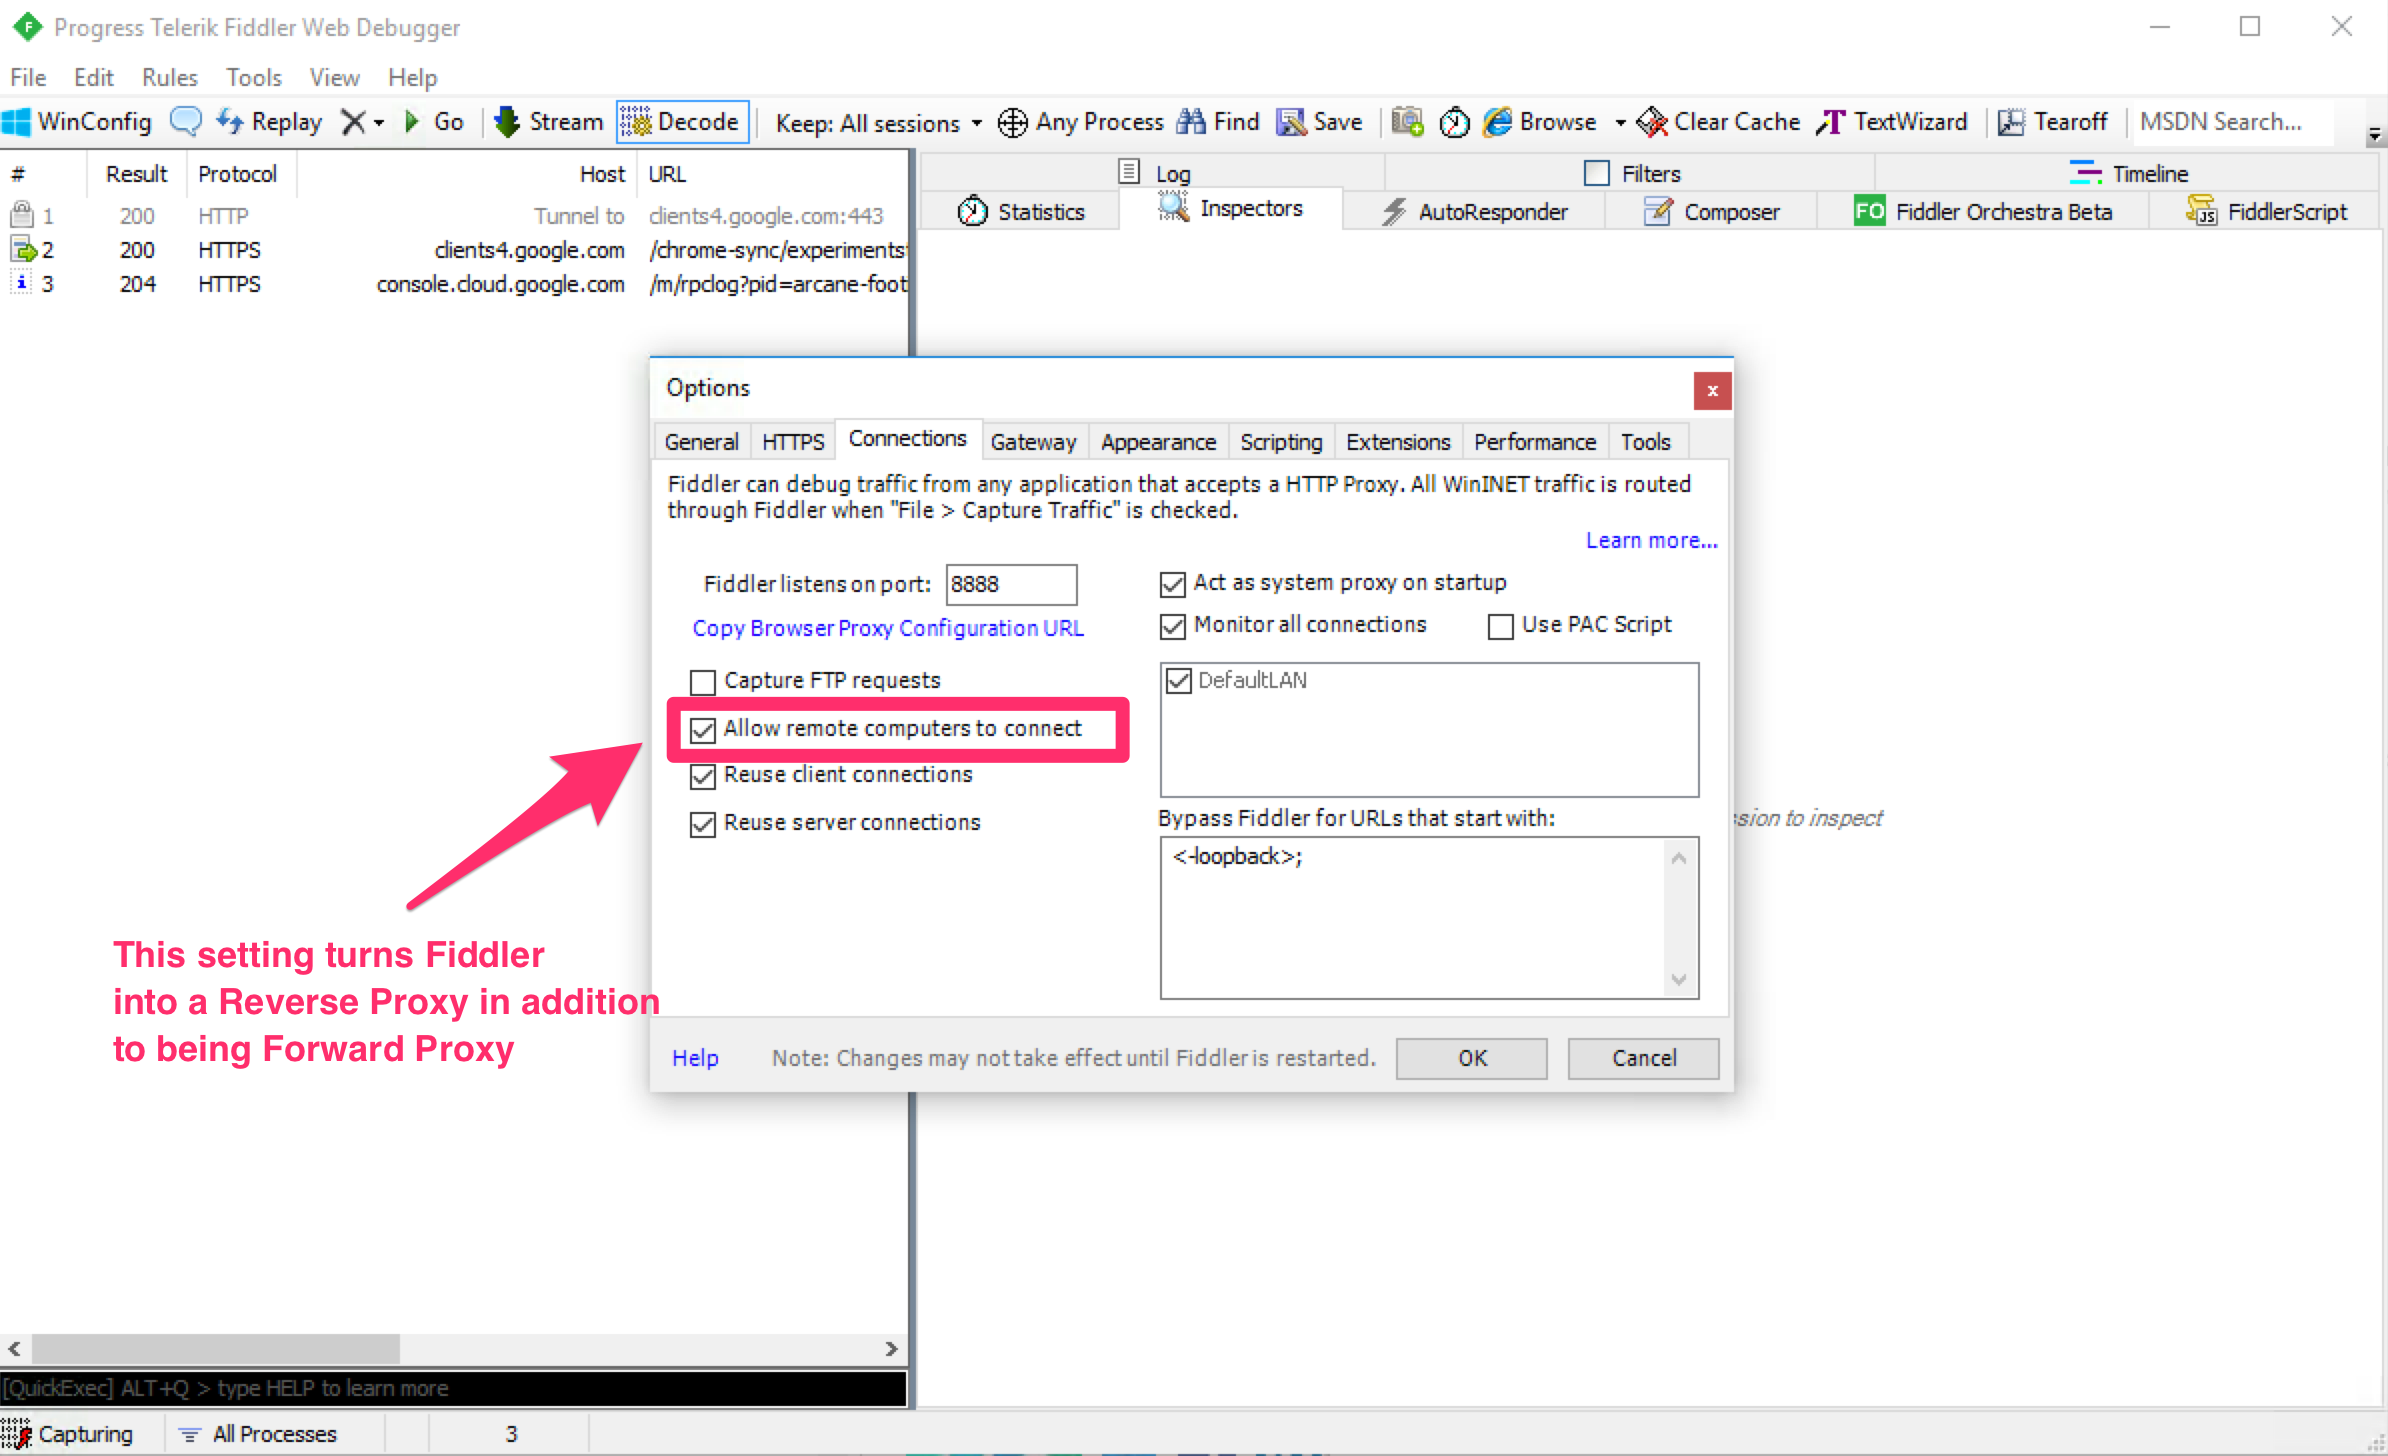Screen dimensions: 2388x1456
Task: Click scroll right arrow of session list
Action: 891,1348
